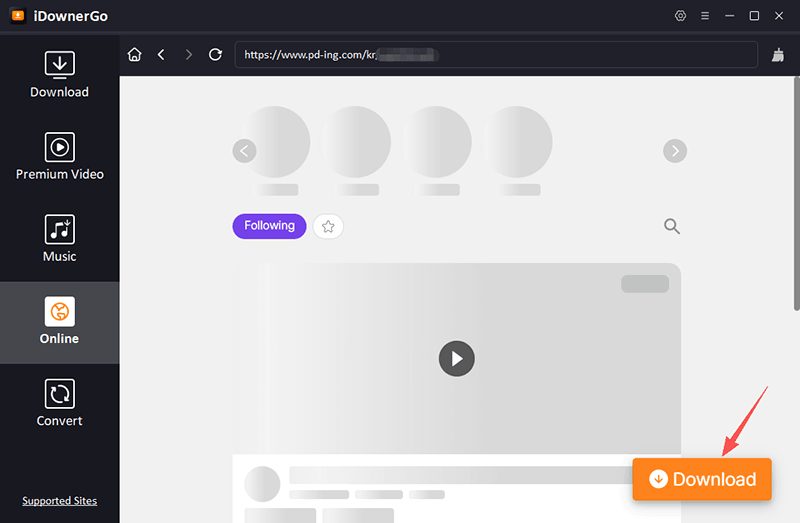800x523 pixels.
Task: Play the video in the feed
Action: pyautogui.click(x=456, y=358)
